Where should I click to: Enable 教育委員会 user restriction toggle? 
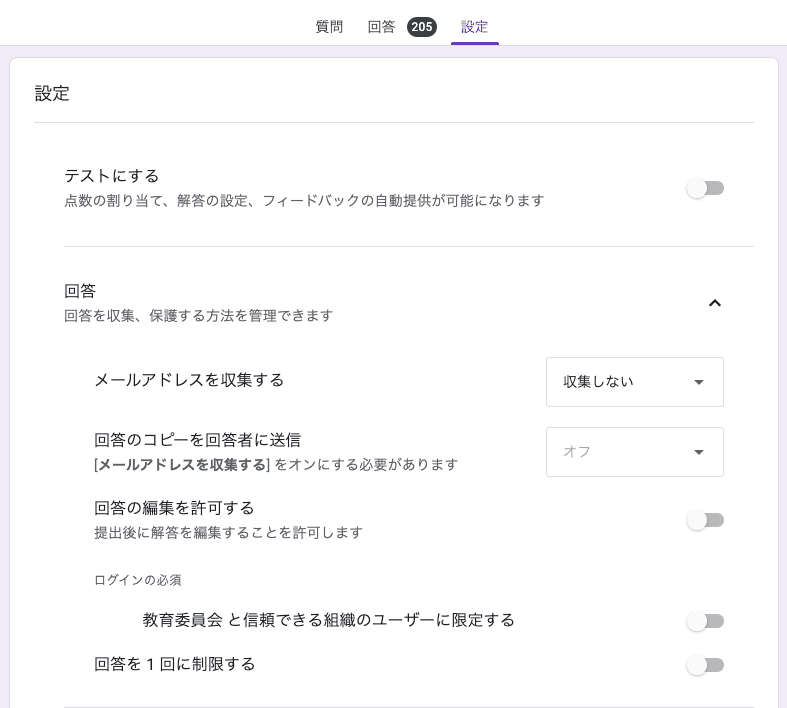(705, 621)
